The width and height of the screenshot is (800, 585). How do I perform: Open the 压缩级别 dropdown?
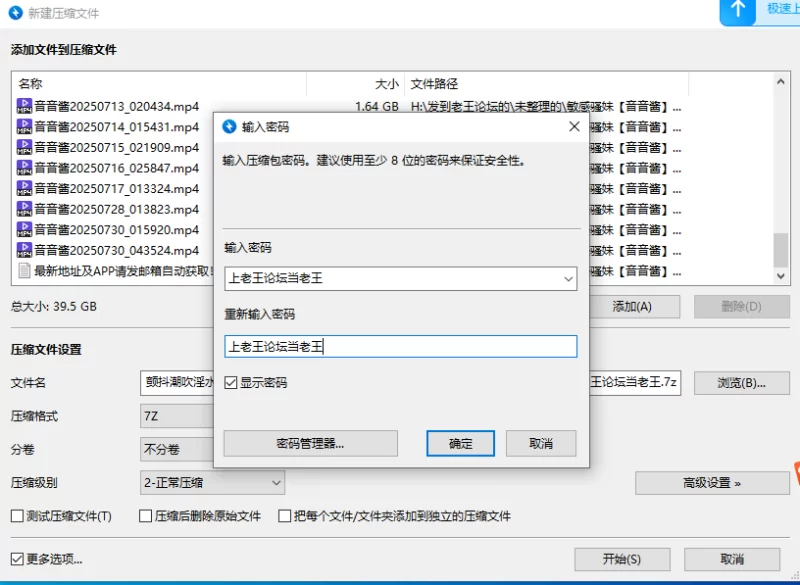[212, 482]
